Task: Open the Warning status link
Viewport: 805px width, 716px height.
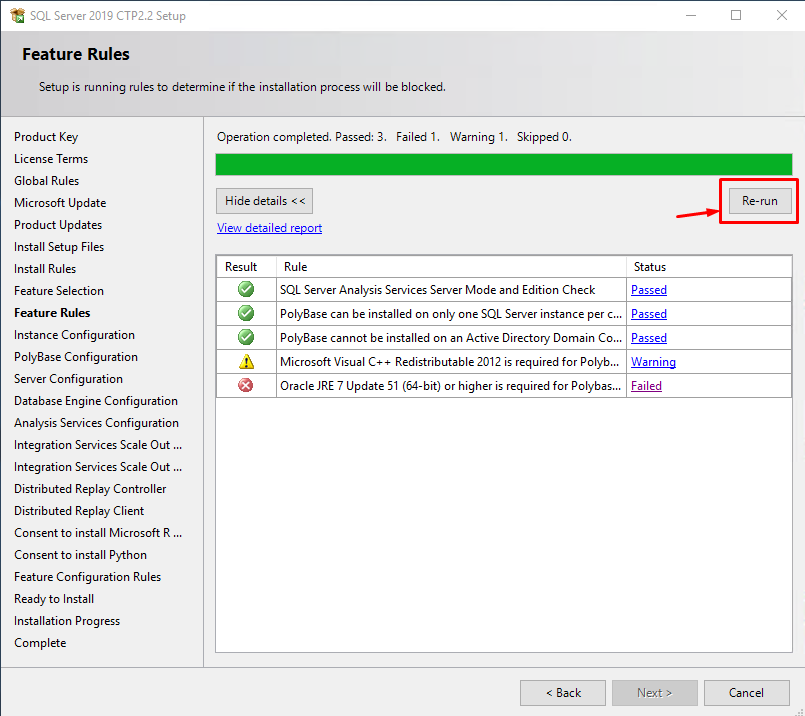Action: coord(653,362)
